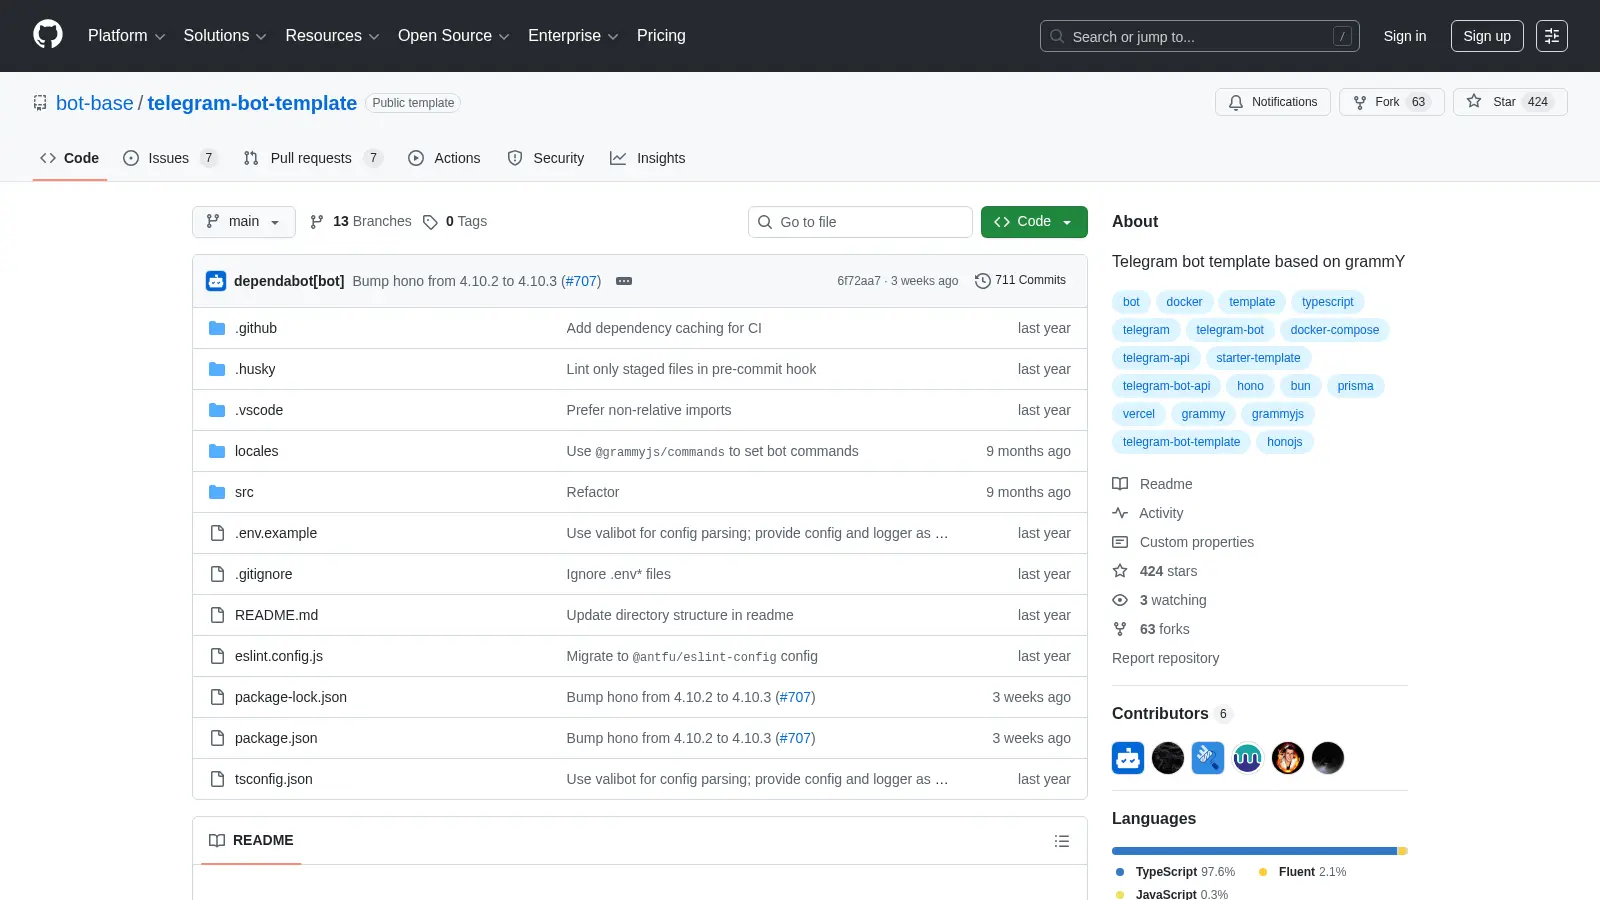Open the main branch dropdown

[x=244, y=222]
